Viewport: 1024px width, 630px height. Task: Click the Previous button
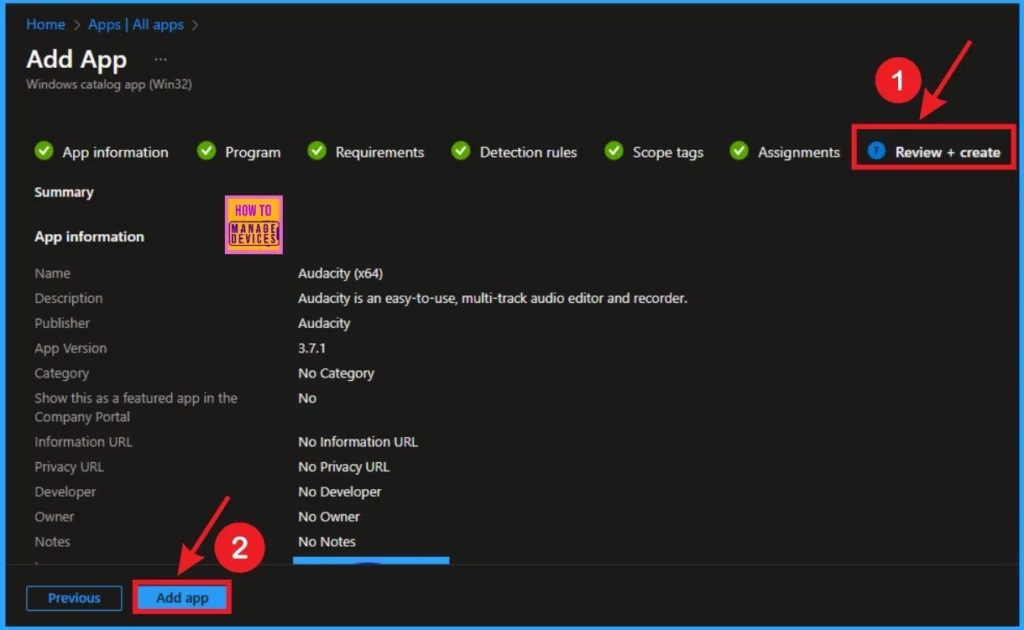click(x=74, y=597)
